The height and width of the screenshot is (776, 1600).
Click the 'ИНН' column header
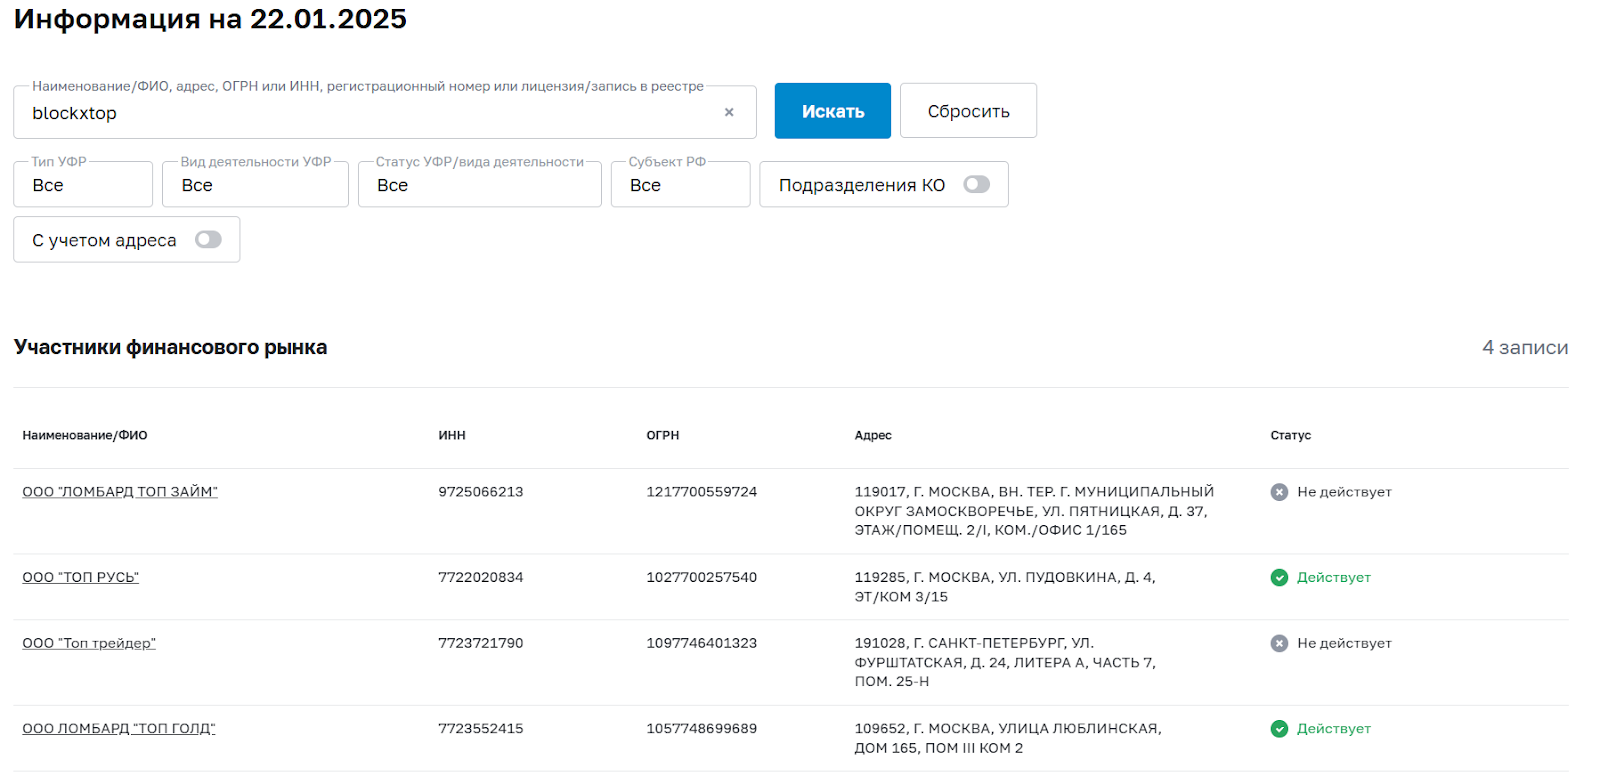(x=452, y=435)
